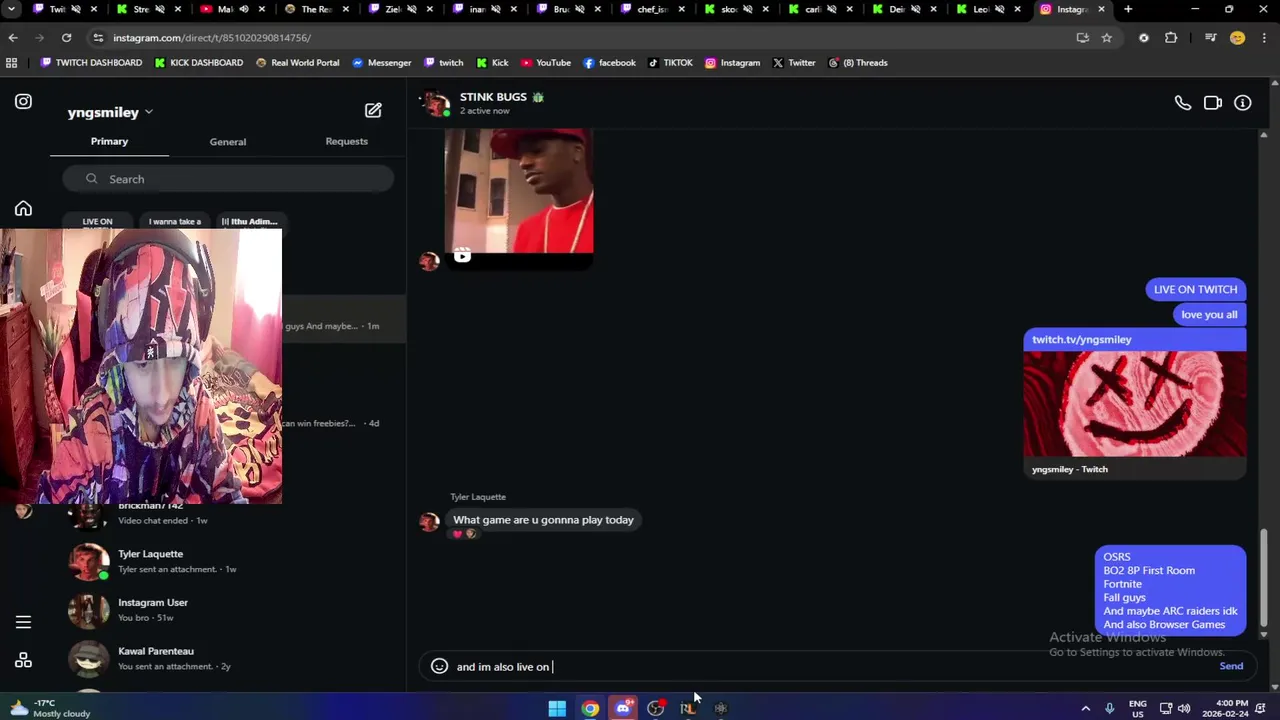Screen dimensions: 1280x720
Task: Start a video call in STINK BUGS chat
Action: pyautogui.click(x=1213, y=103)
